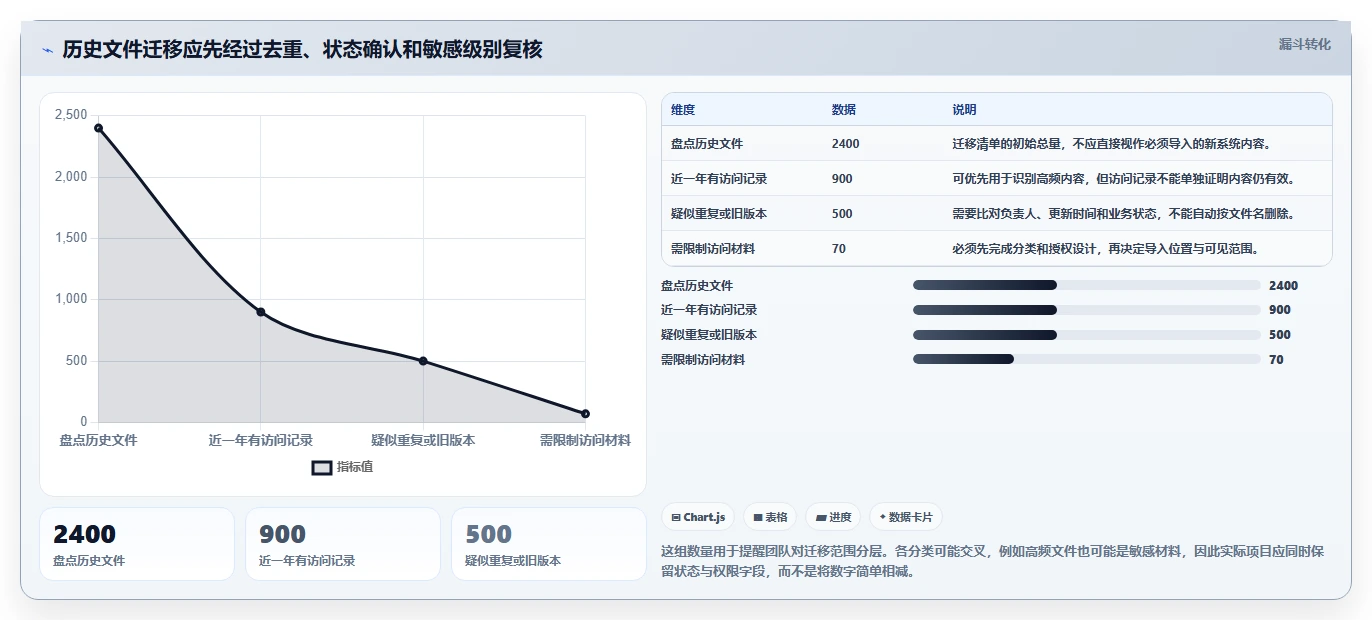The width and height of the screenshot is (1372, 620).
Task: Click the 需限制访问材料 label in the progress list
Action: coord(703,359)
